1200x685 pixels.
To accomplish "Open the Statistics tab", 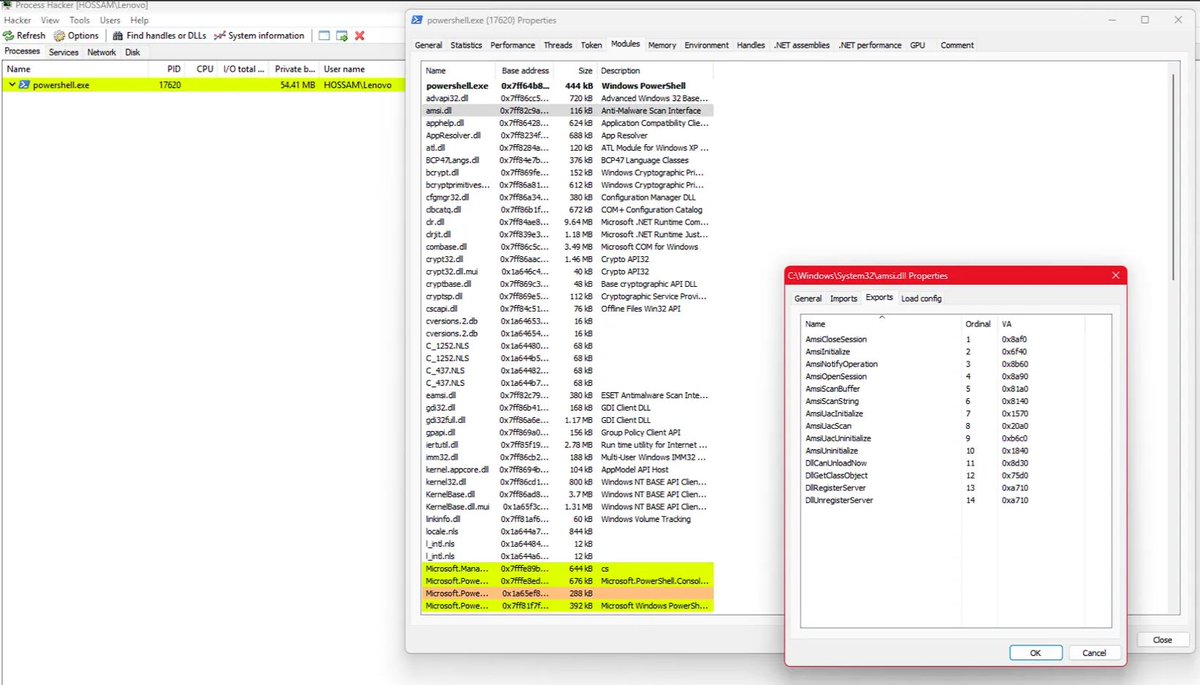I will point(466,45).
